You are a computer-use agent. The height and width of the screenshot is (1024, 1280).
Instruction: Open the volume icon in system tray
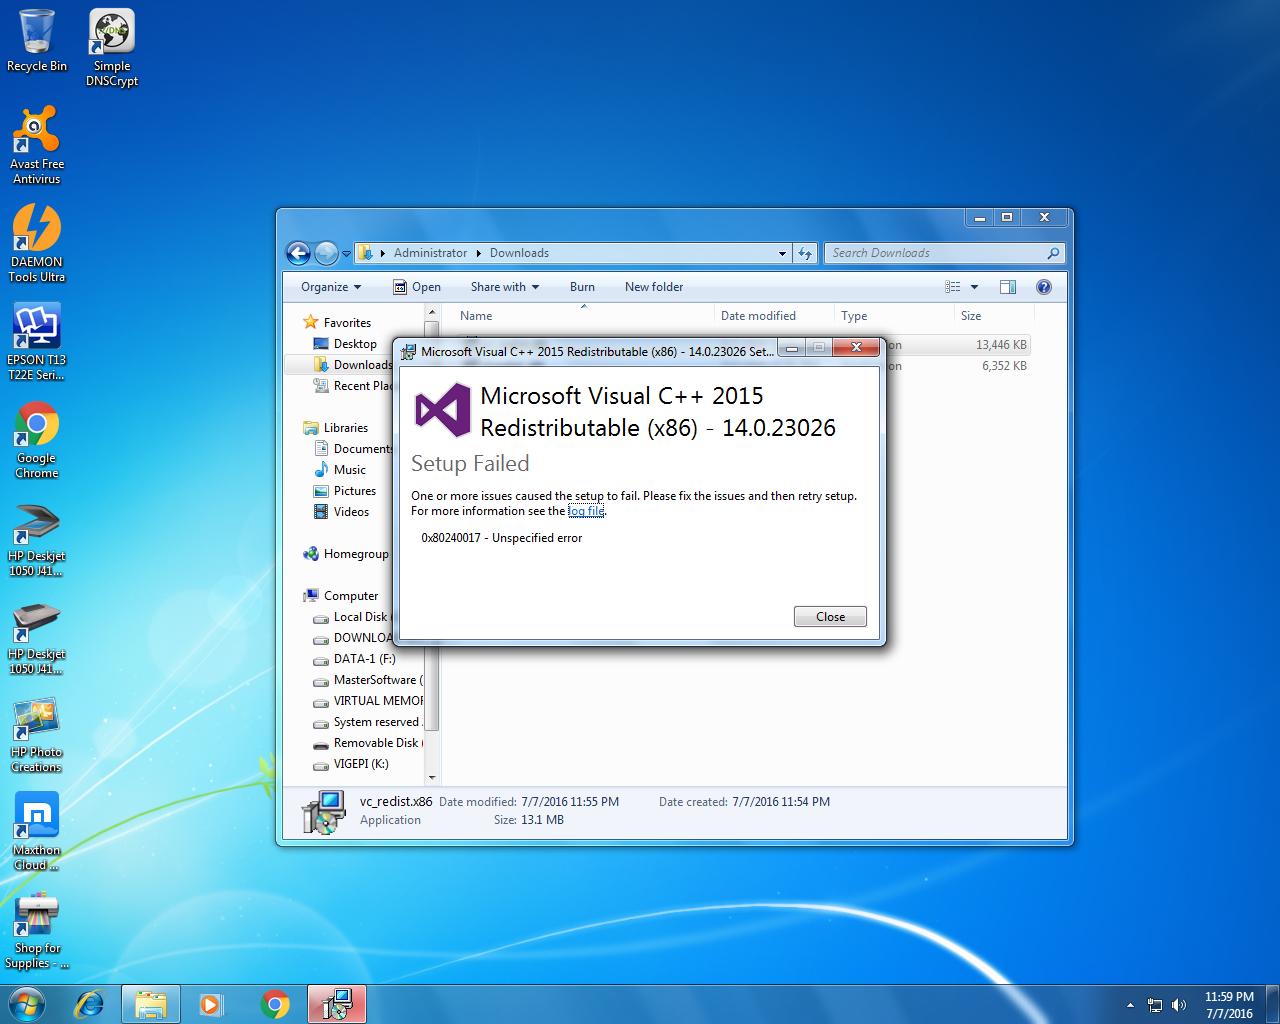pyautogui.click(x=1179, y=1005)
